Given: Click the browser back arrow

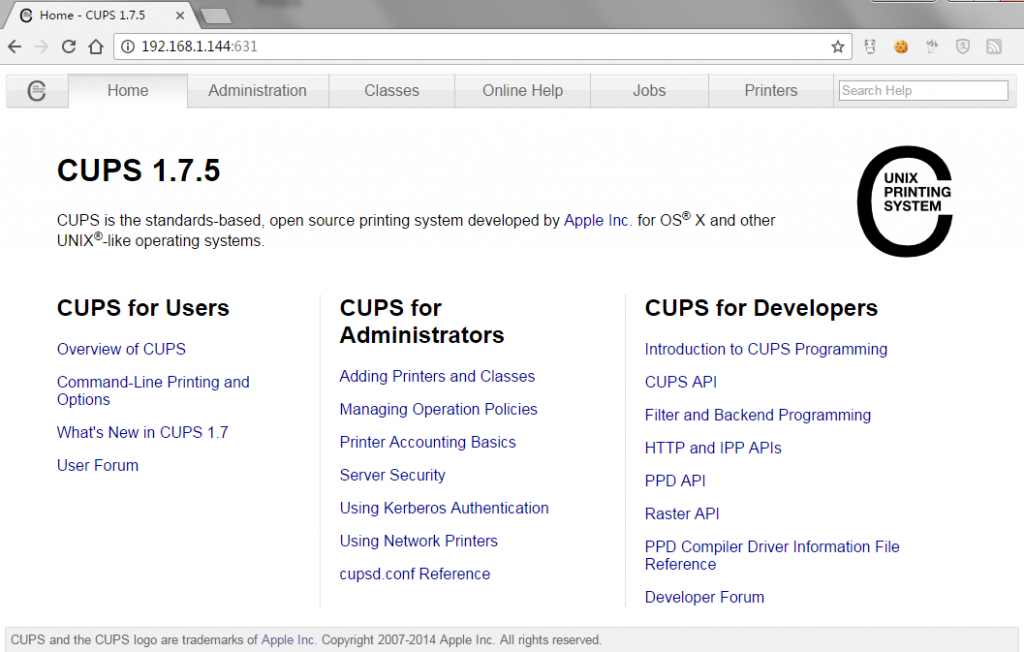Looking at the screenshot, I should tap(14, 46).
